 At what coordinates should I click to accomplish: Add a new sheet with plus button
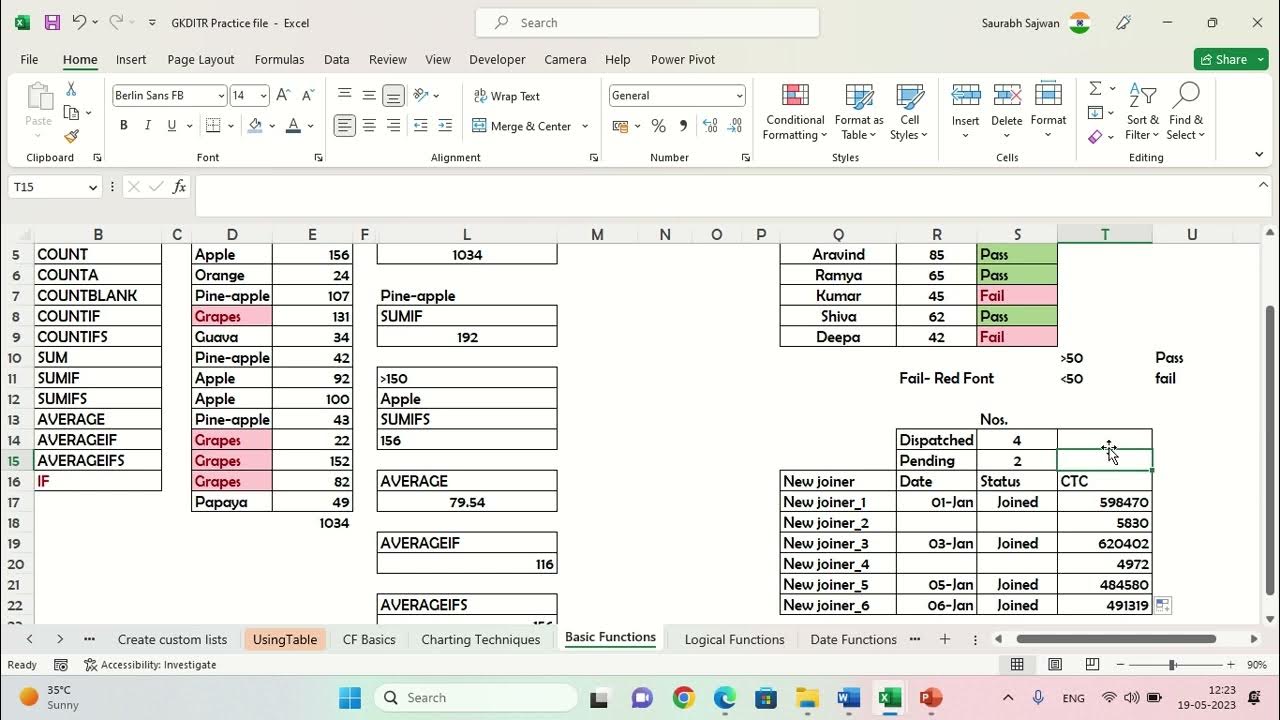coord(944,639)
